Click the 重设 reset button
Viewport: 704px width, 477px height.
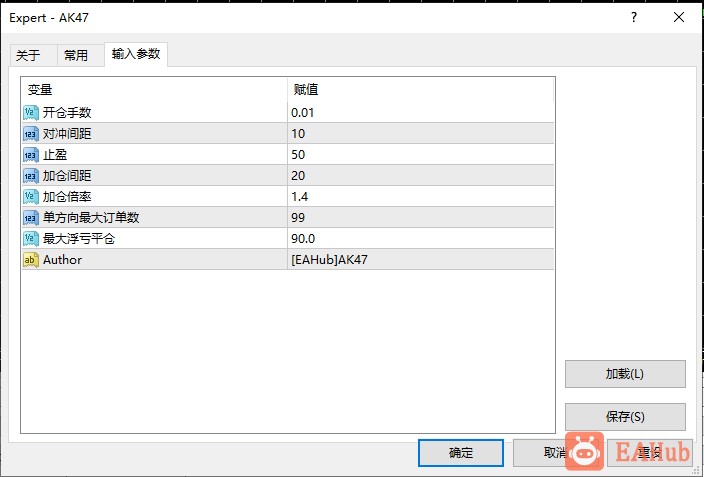pos(650,453)
